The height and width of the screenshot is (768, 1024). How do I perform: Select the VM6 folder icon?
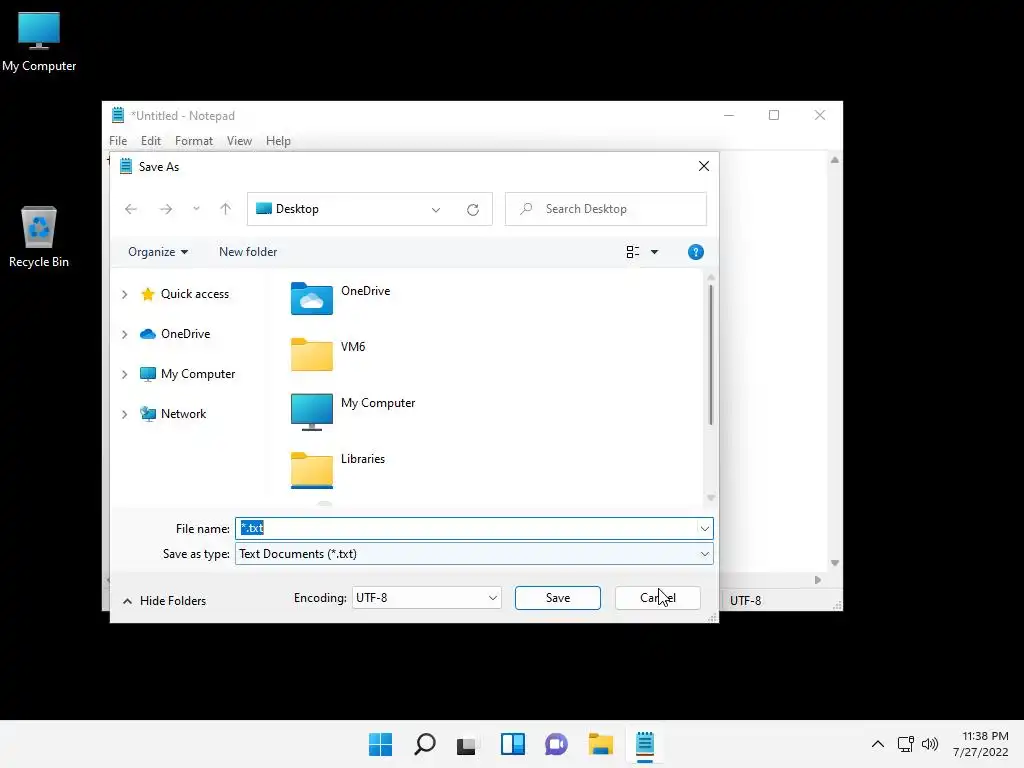coord(312,355)
